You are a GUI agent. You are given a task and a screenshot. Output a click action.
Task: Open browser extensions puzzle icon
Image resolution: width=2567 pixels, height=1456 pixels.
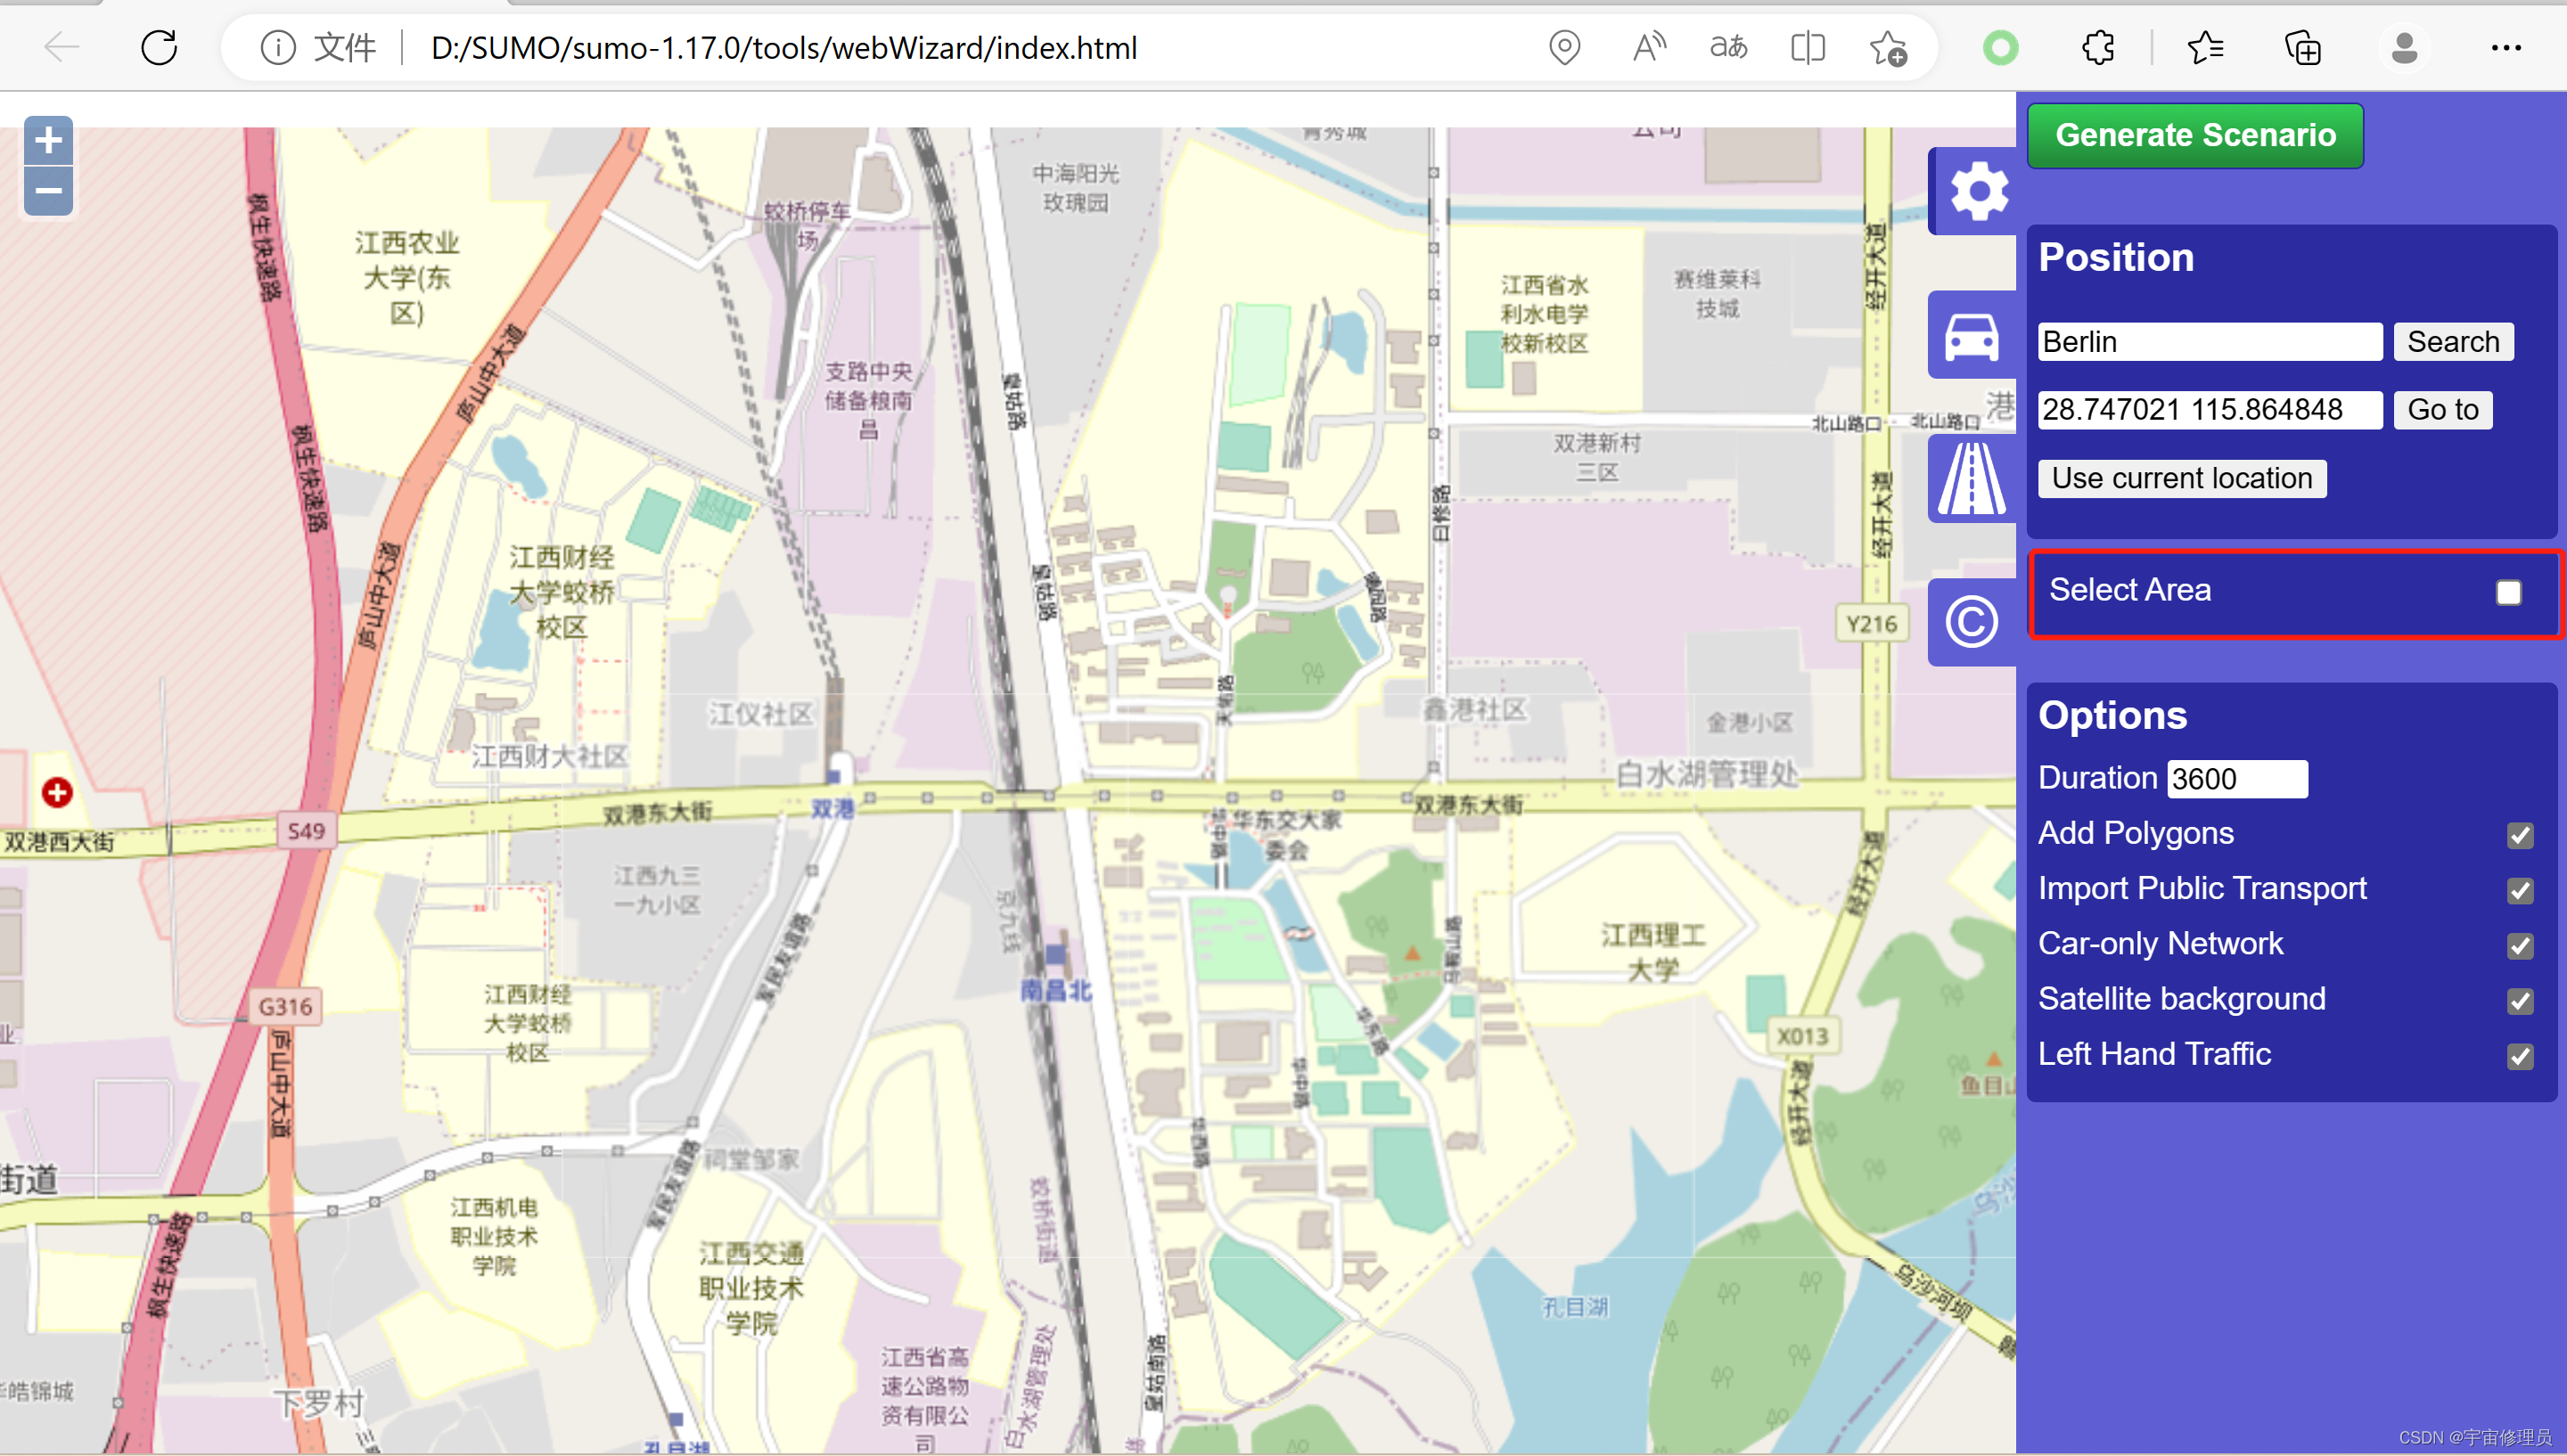(2098, 47)
